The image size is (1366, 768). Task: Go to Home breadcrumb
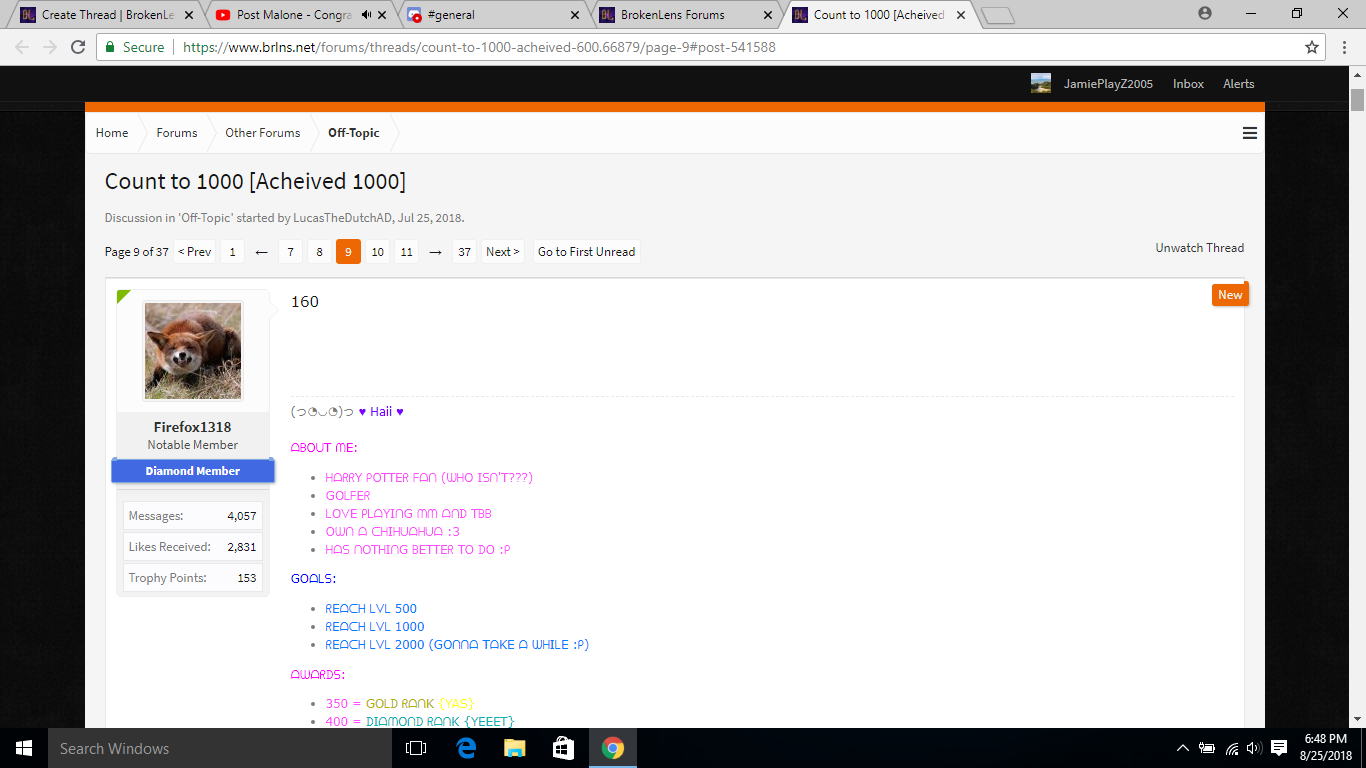(x=112, y=133)
